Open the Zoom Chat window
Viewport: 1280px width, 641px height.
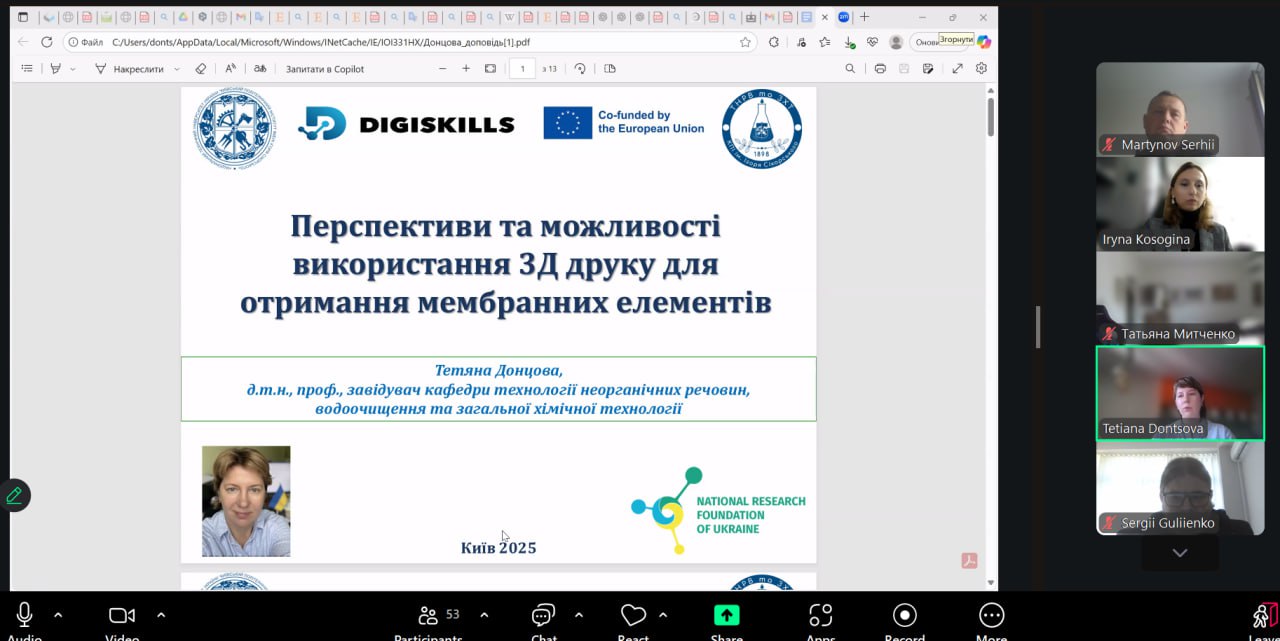click(543, 615)
